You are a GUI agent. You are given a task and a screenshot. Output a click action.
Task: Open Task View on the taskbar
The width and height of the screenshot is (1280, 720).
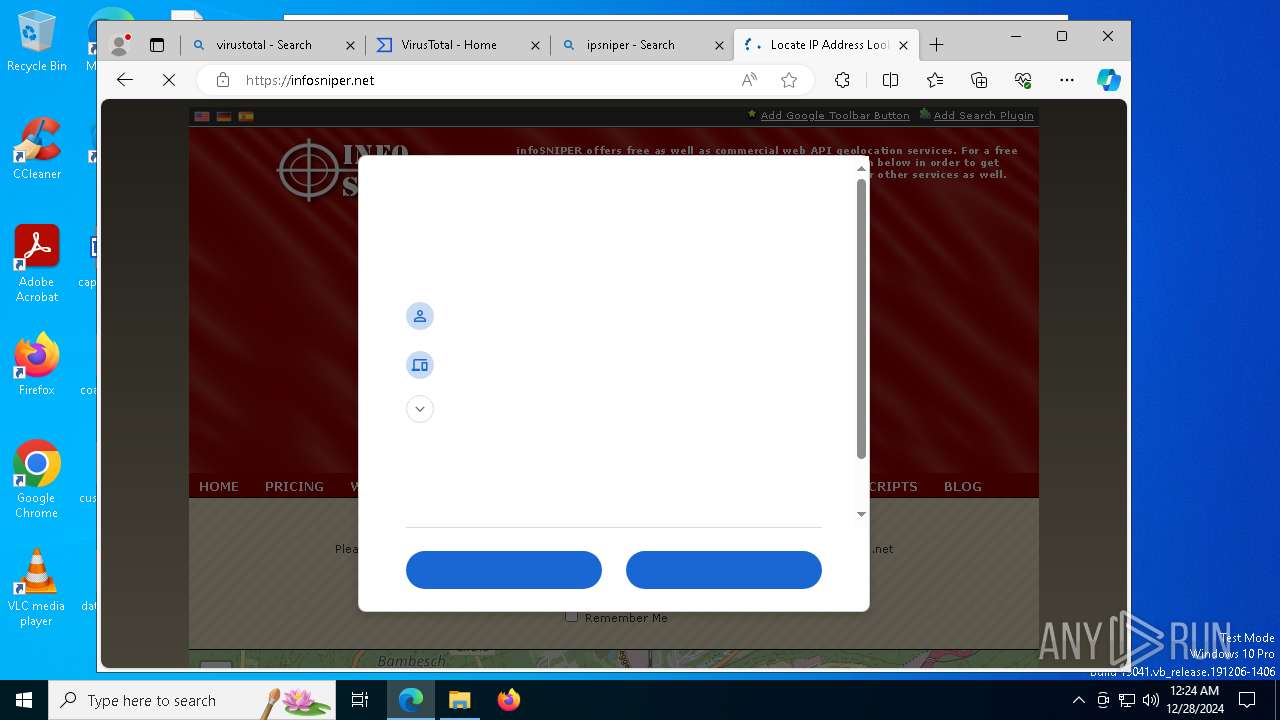(360, 700)
